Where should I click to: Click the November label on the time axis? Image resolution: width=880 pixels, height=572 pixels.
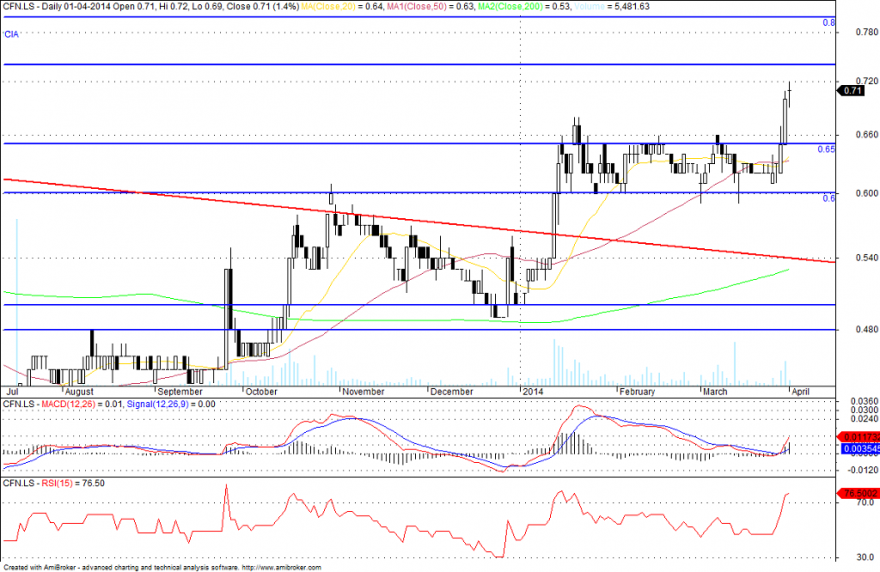(x=363, y=391)
